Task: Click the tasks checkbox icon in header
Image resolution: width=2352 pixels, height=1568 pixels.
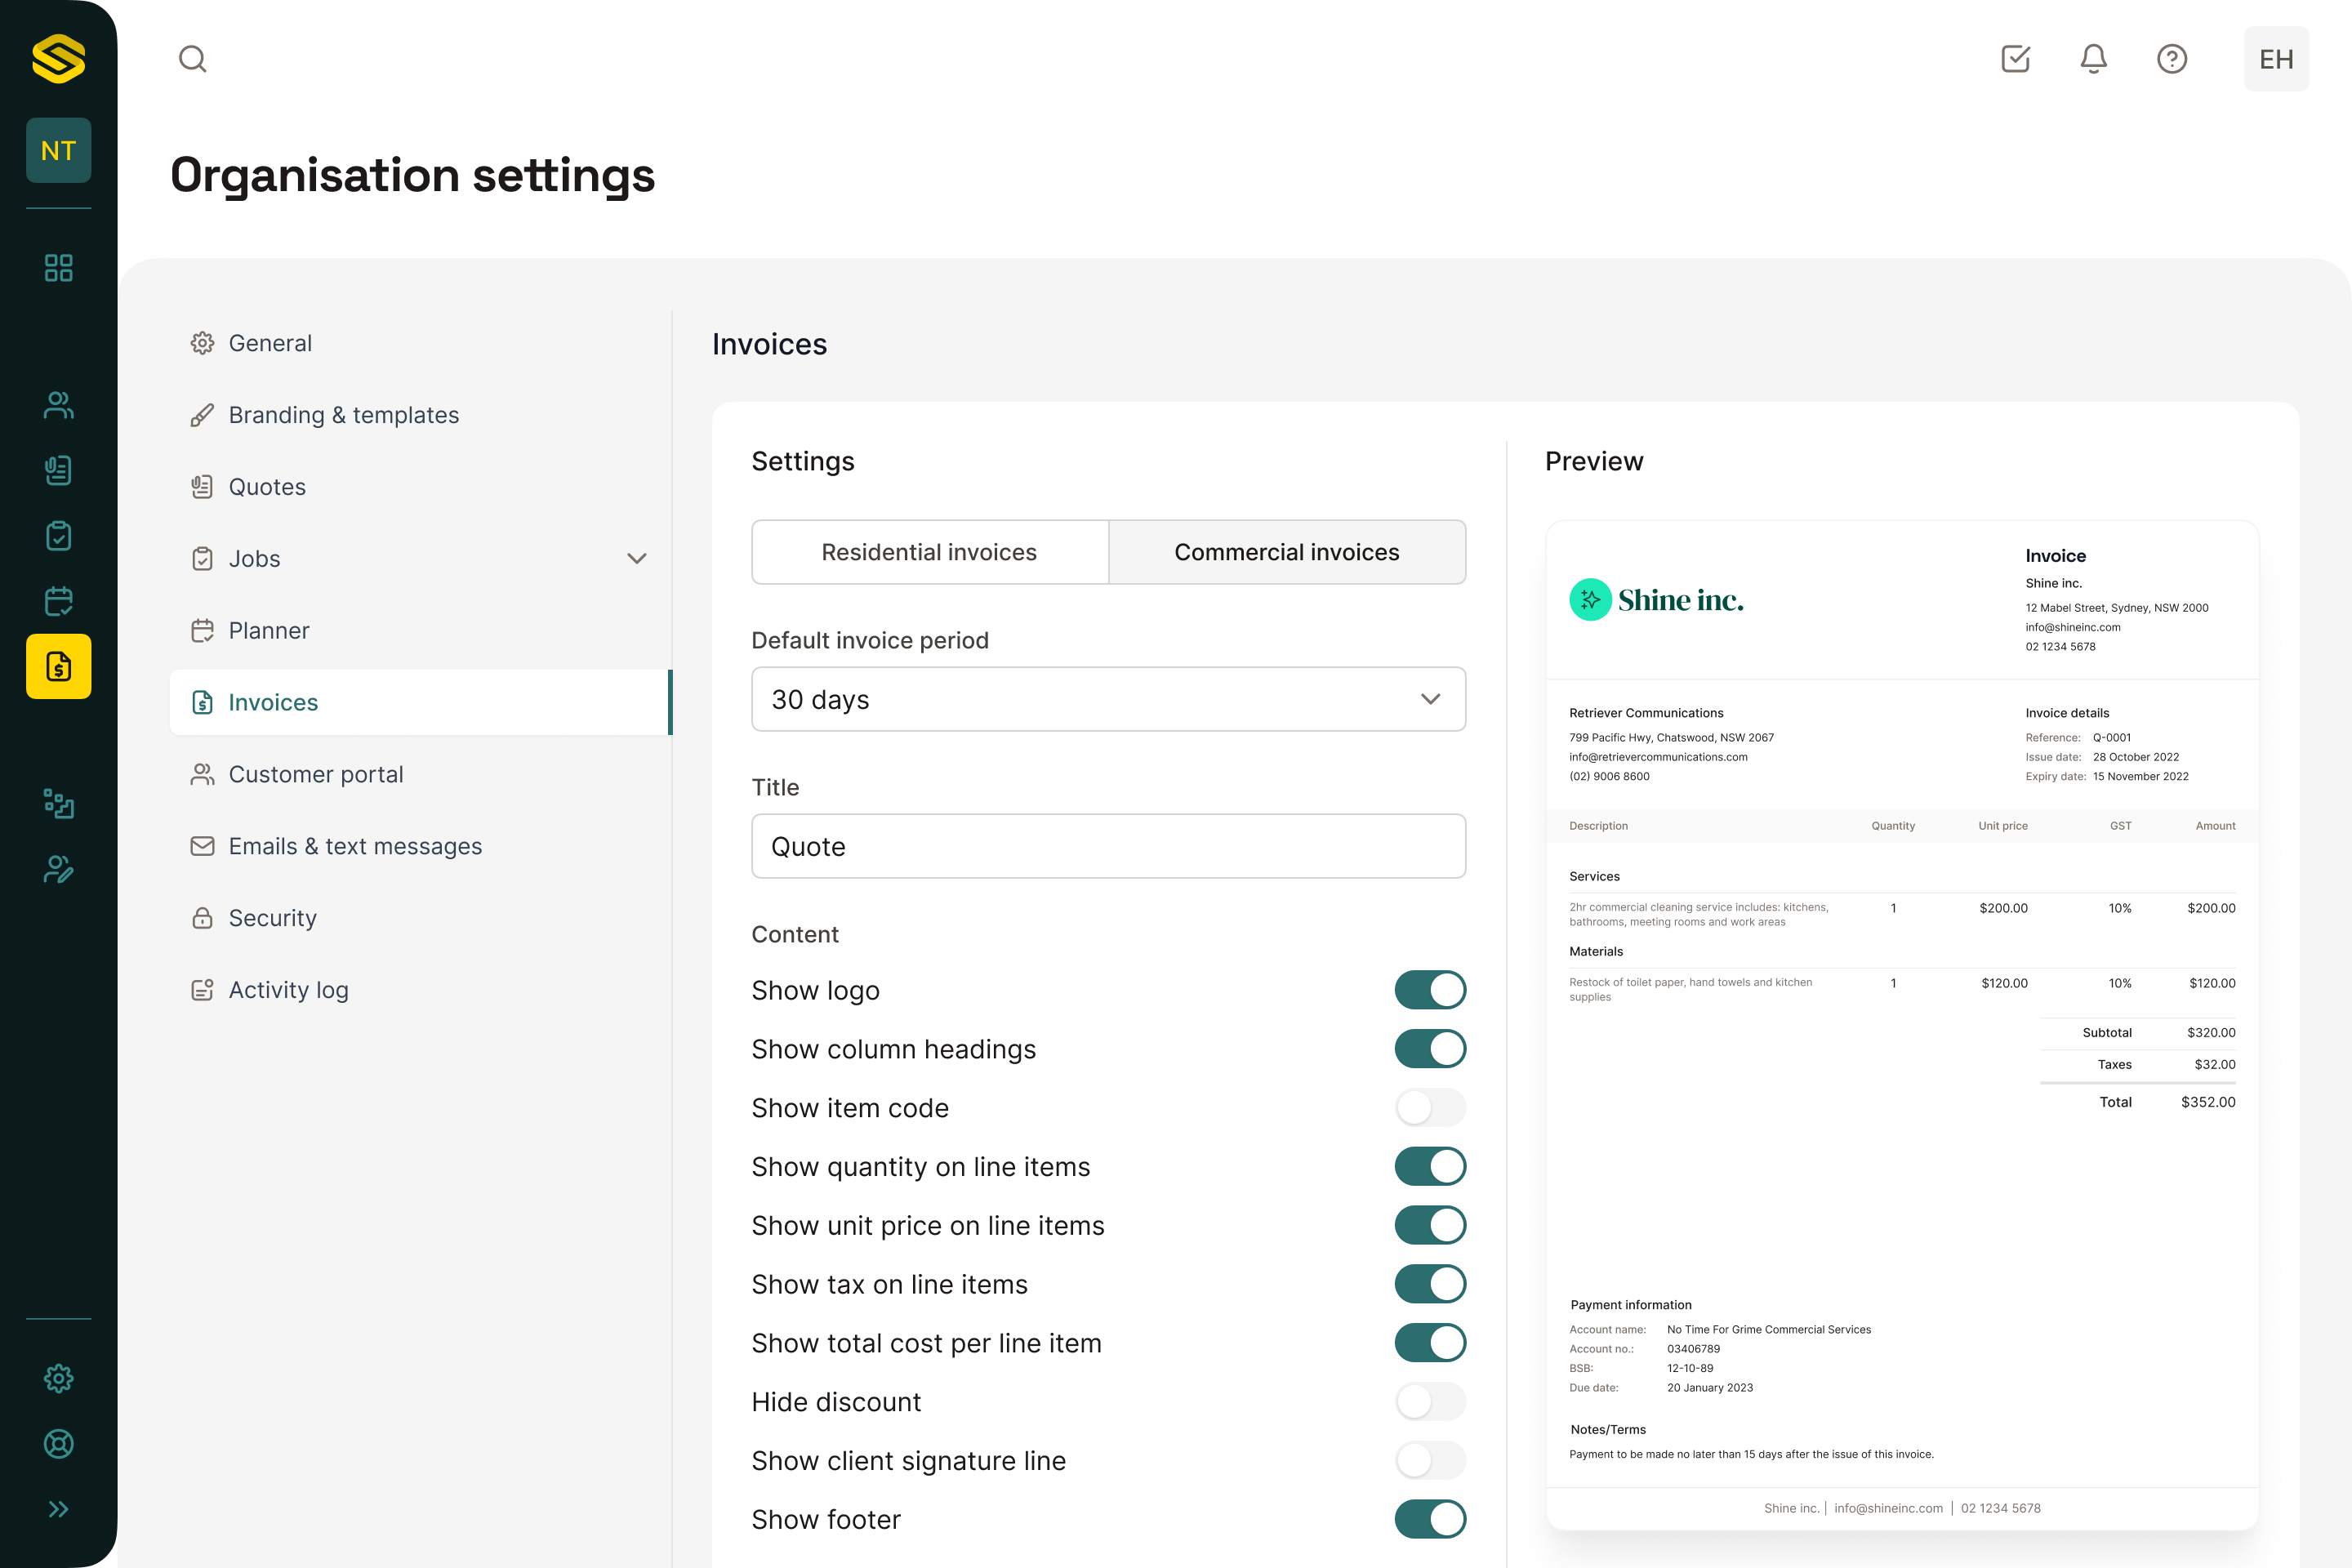Action: click(x=2015, y=59)
